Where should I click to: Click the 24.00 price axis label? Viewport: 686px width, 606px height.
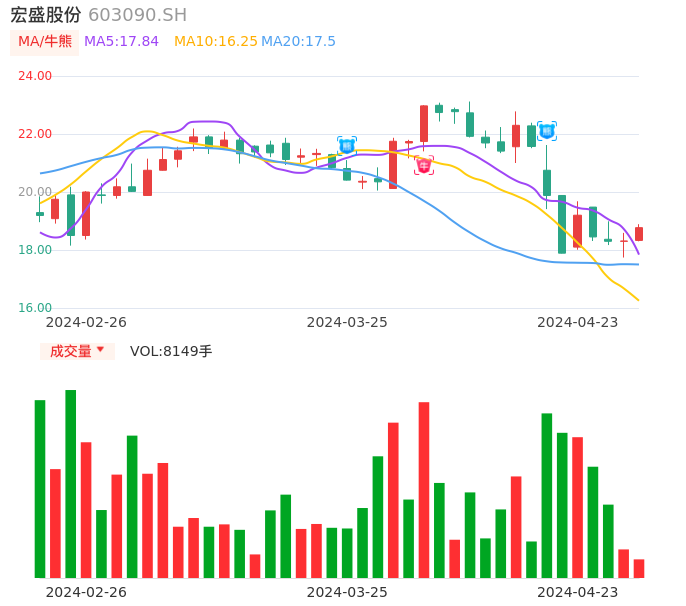[35, 76]
